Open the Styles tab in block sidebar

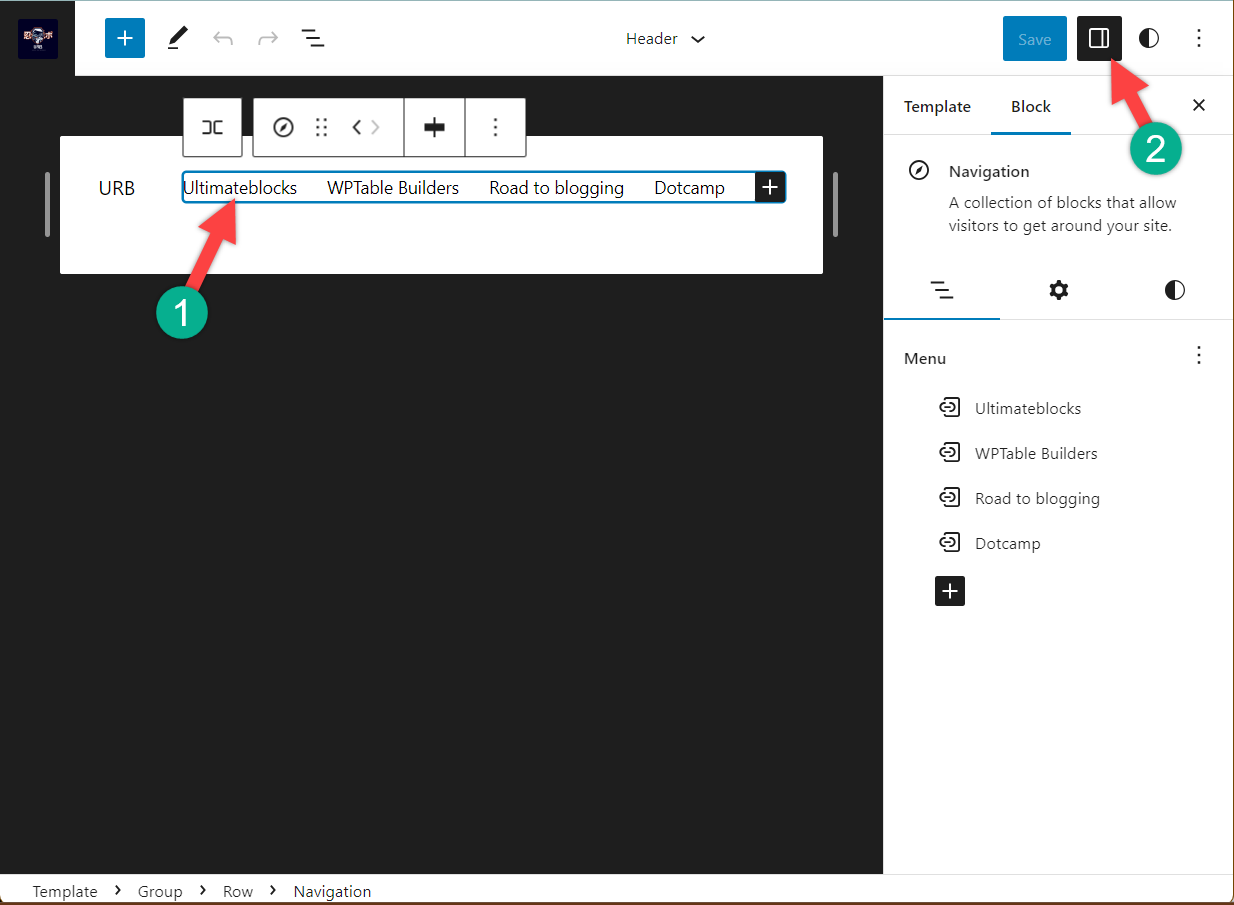pyautogui.click(x=1175, y=290)
